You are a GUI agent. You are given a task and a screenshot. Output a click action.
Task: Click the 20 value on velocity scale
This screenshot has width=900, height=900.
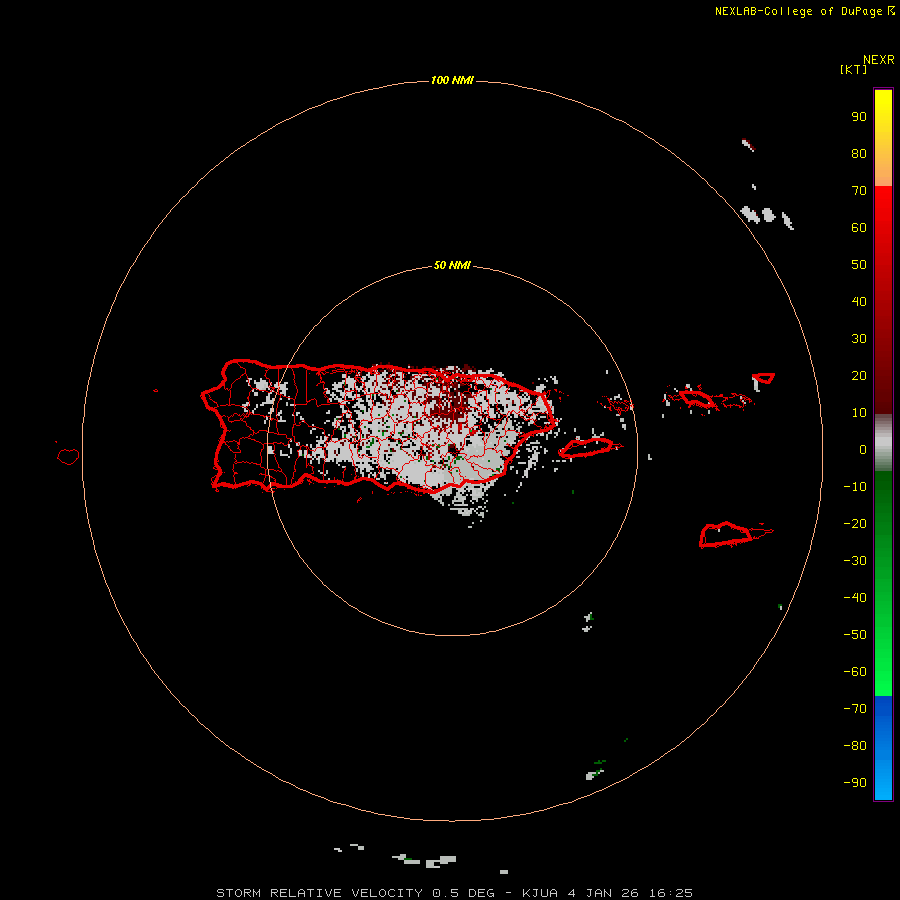coord(859,375)
